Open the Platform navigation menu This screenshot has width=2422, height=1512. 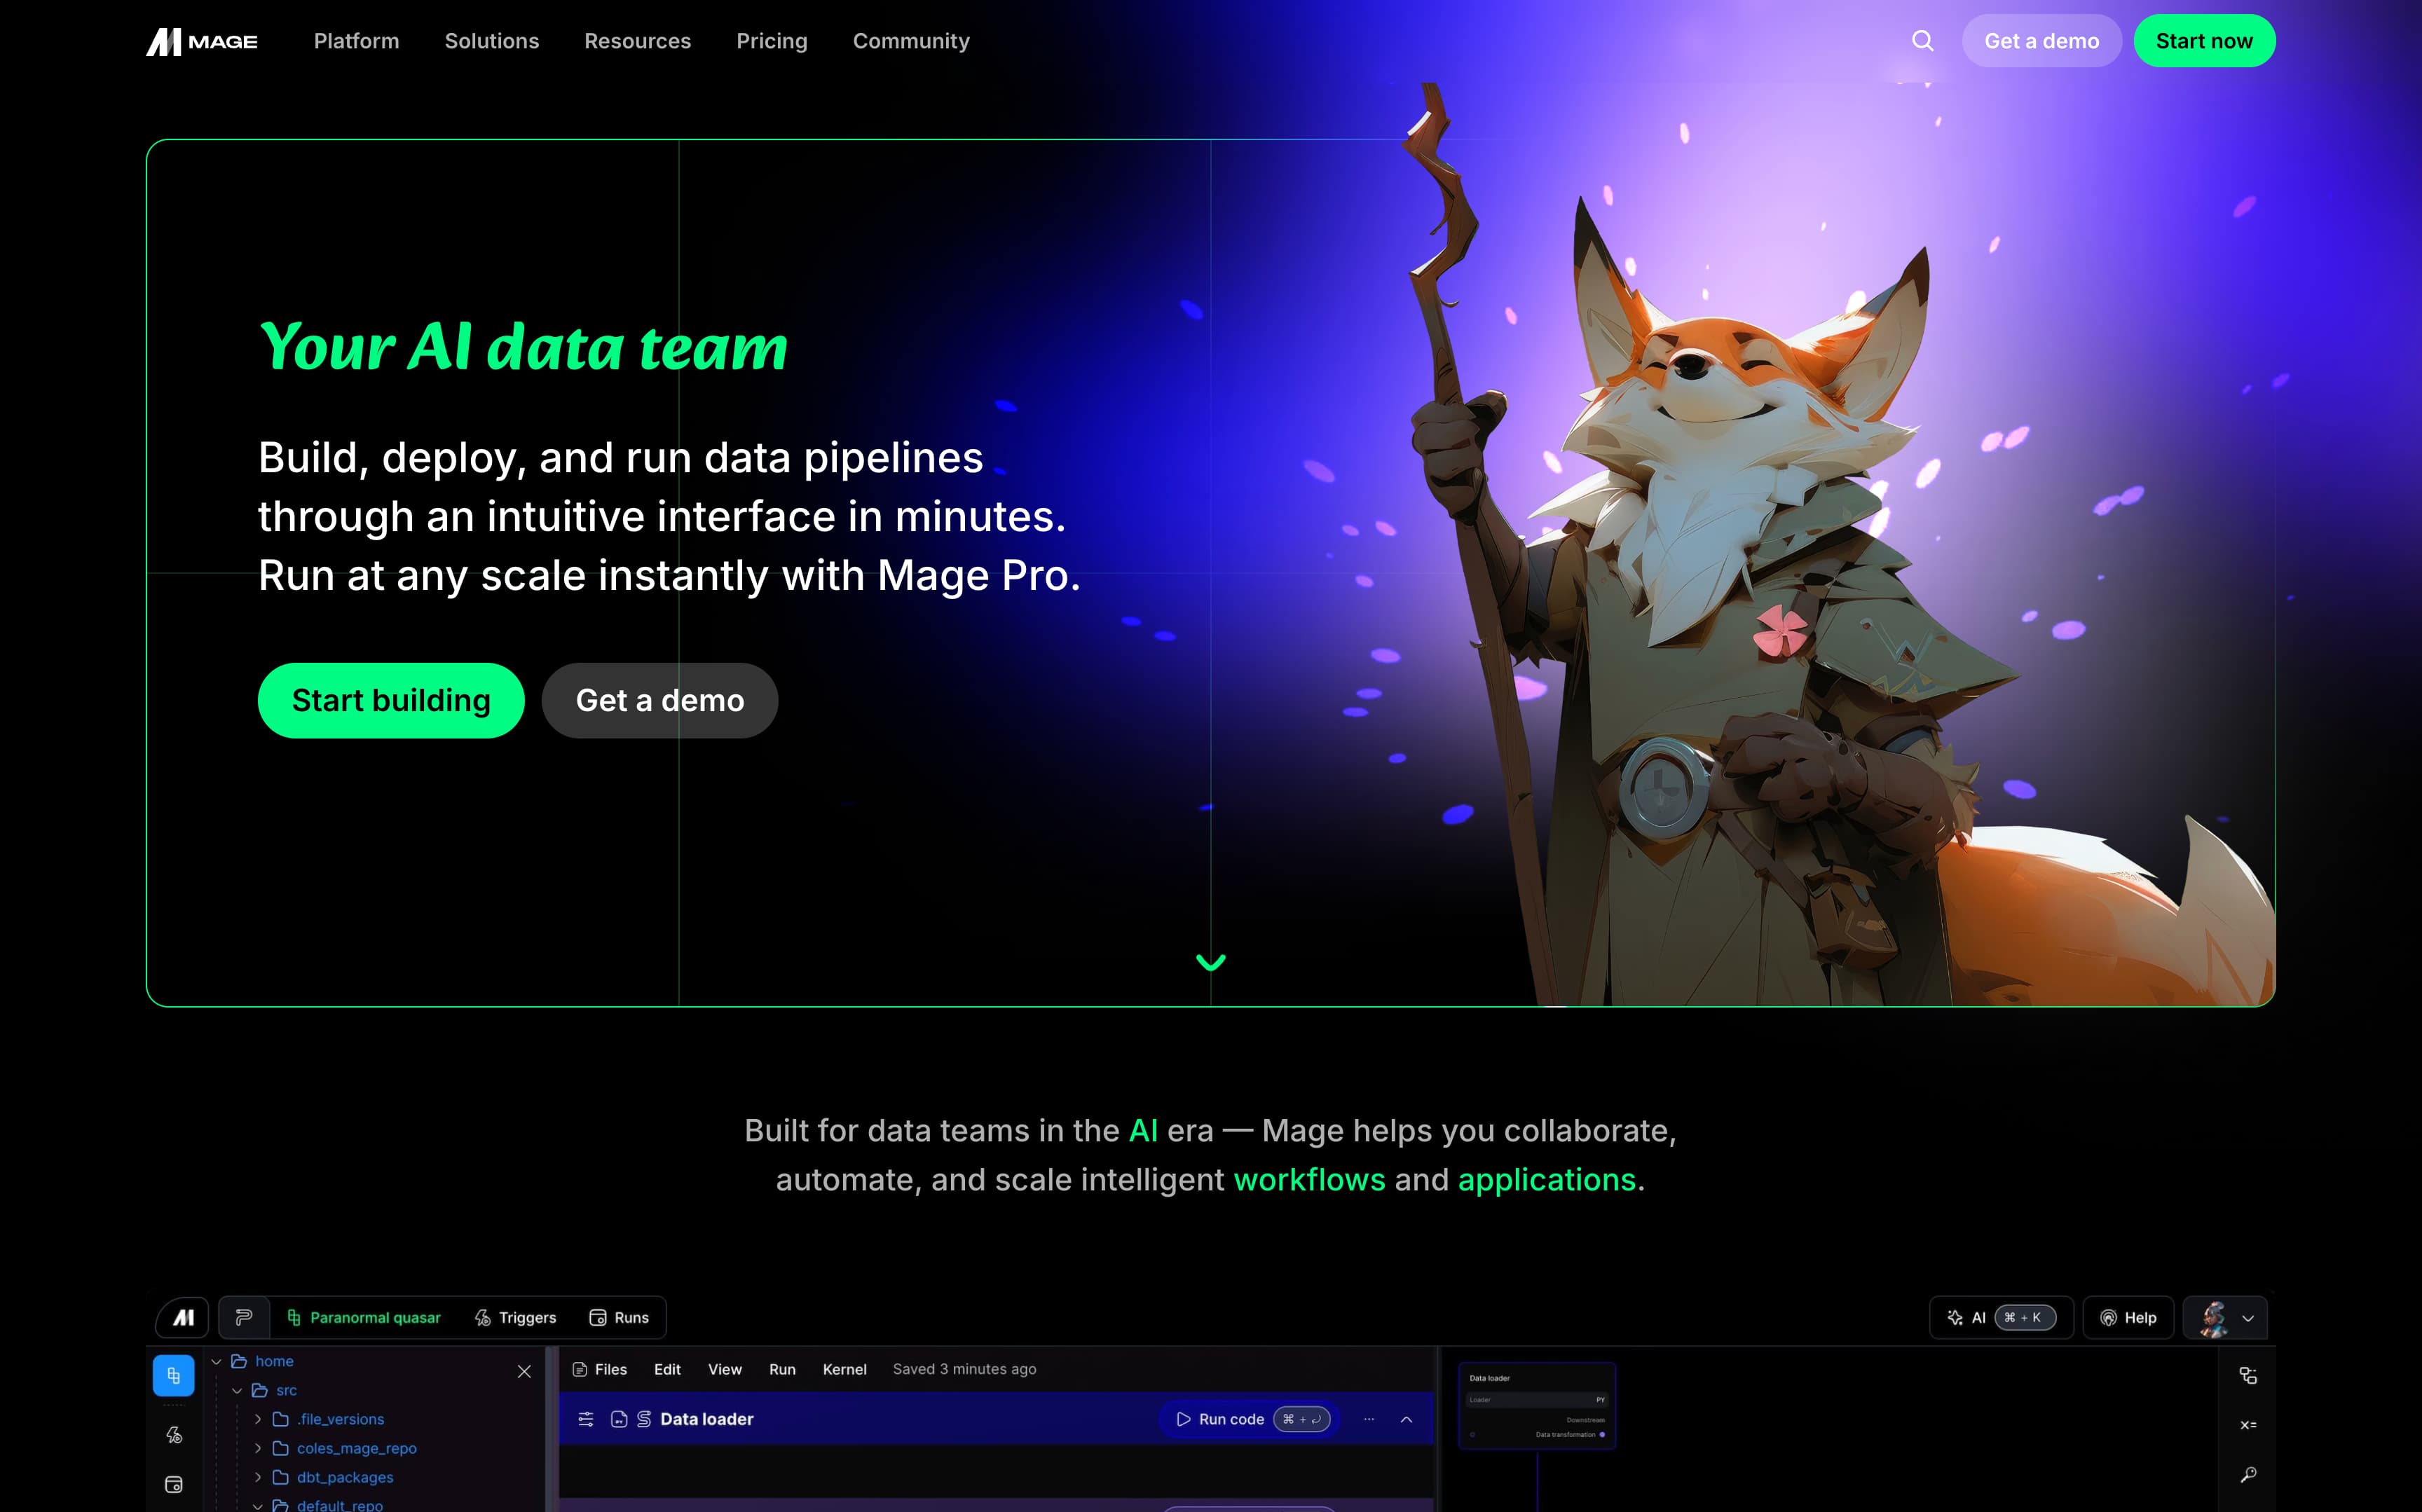point(356,41)
